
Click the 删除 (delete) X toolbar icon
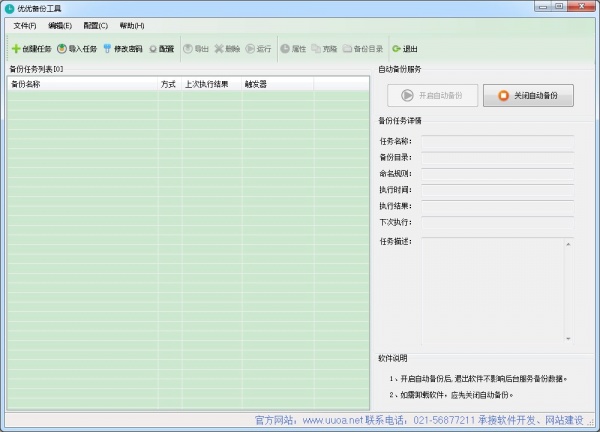coord(218,49)
